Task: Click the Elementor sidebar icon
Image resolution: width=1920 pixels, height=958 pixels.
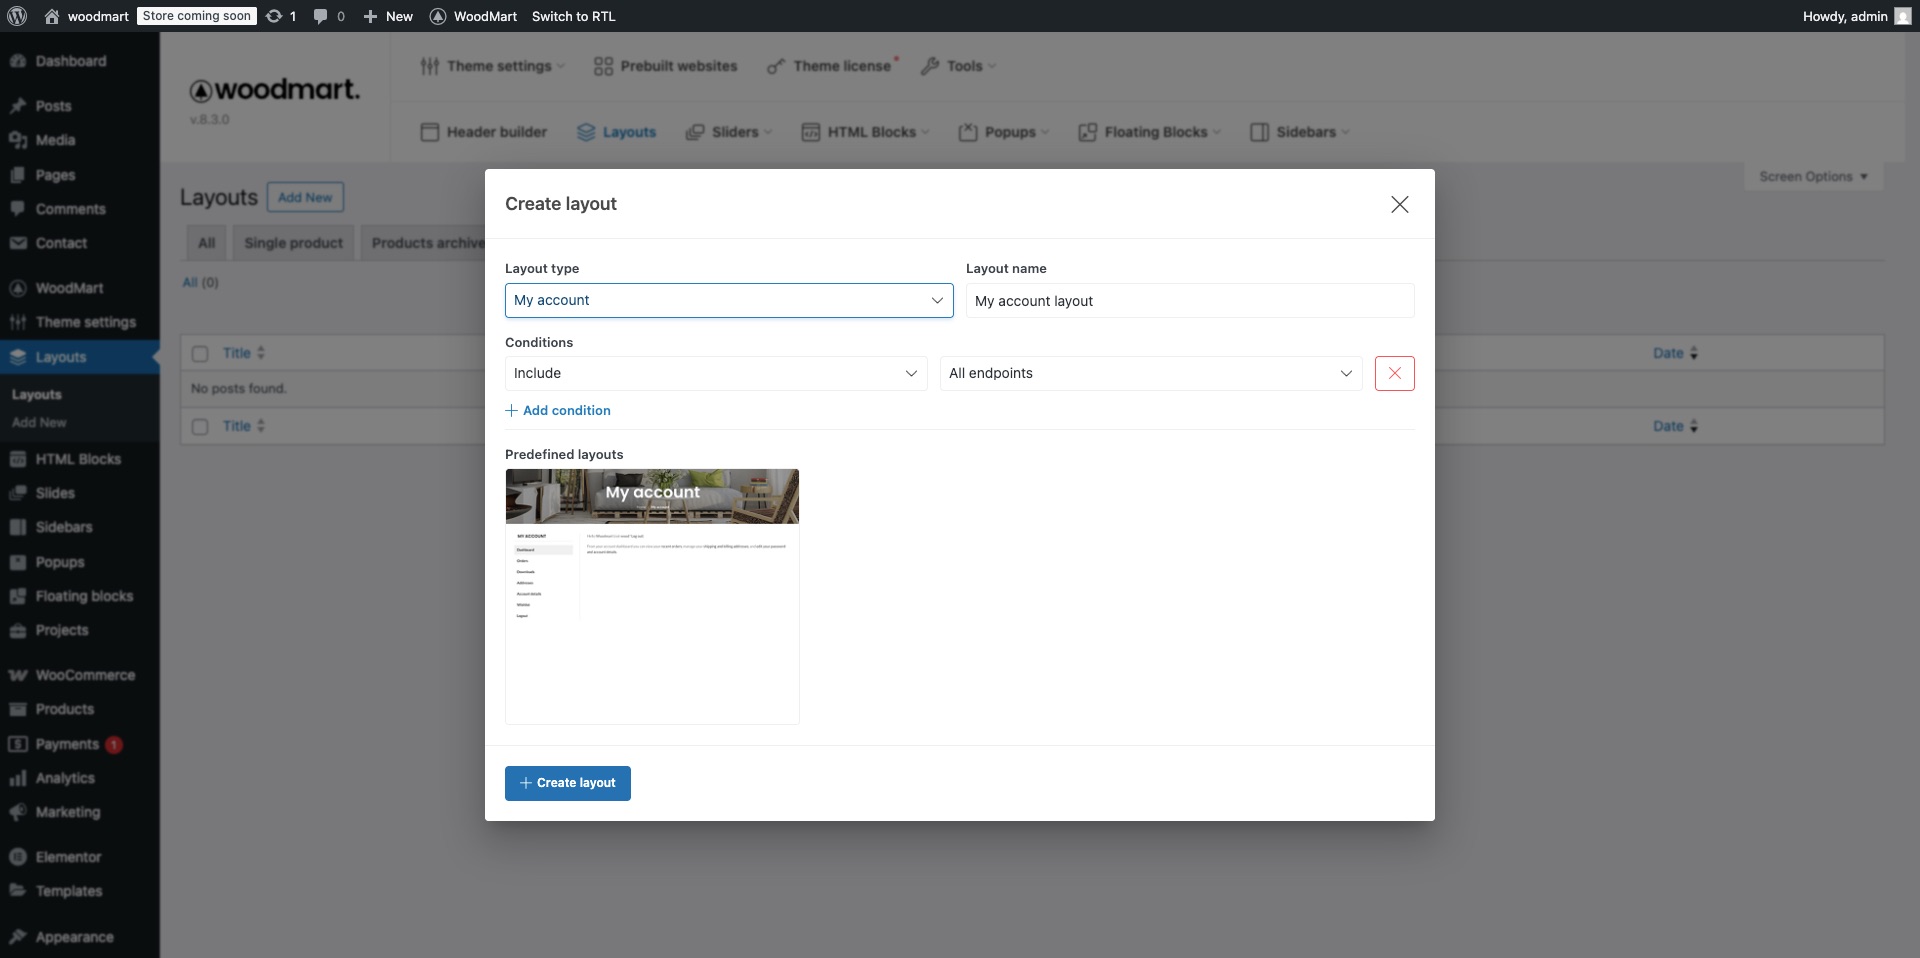Action: (18, 857)
